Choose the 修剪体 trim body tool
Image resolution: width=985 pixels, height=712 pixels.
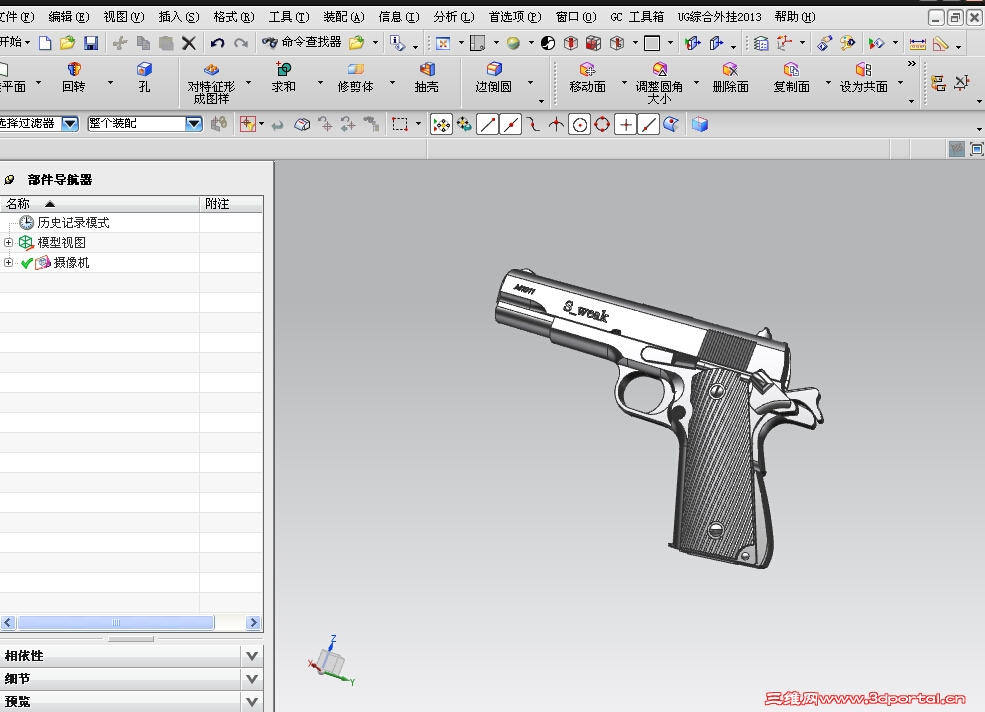coord(356,78)
